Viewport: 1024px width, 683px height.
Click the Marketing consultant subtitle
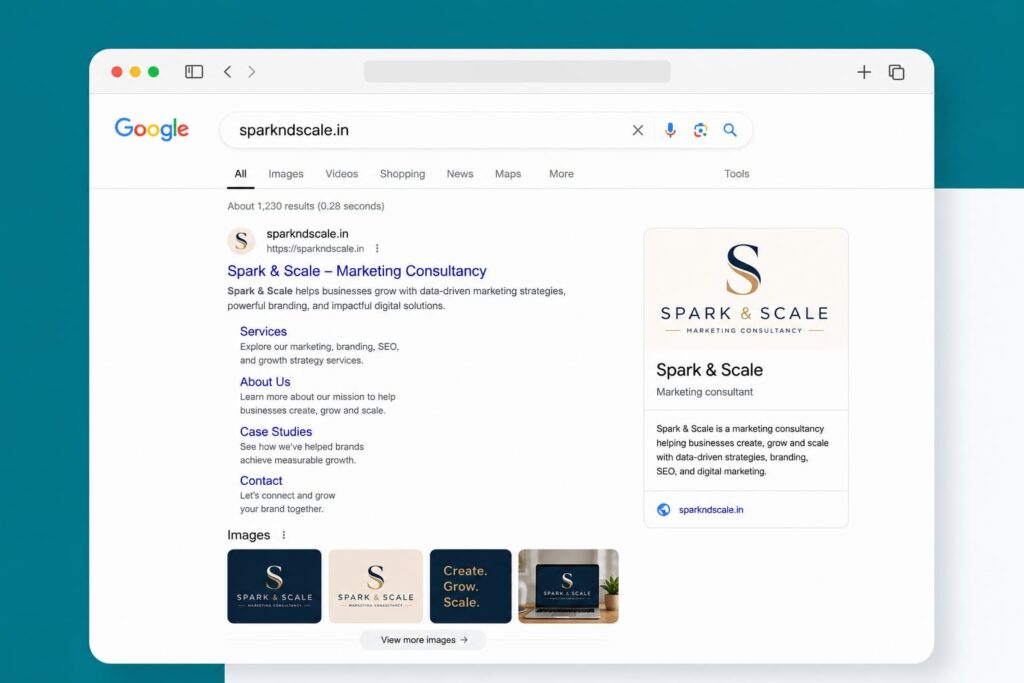click(x=704, y=392)
